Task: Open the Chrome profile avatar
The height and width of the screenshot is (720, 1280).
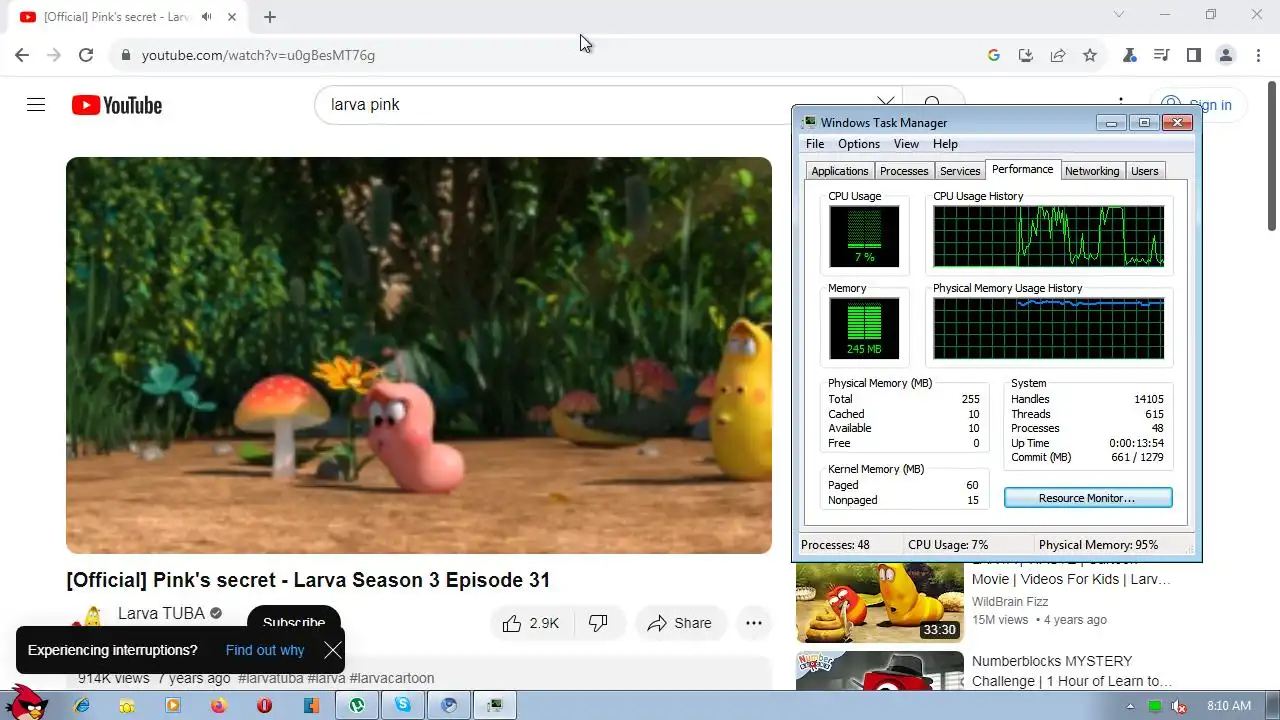Action: point(1226,55)
